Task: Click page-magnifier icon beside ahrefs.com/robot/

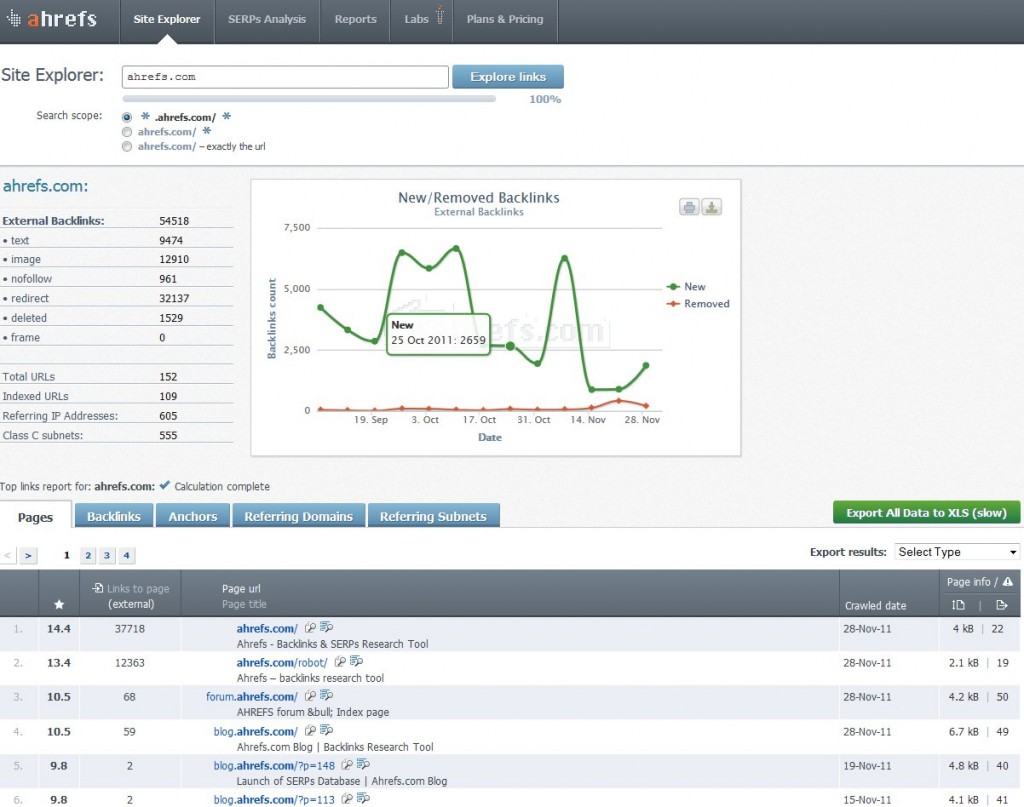Action: coord(340,661)
